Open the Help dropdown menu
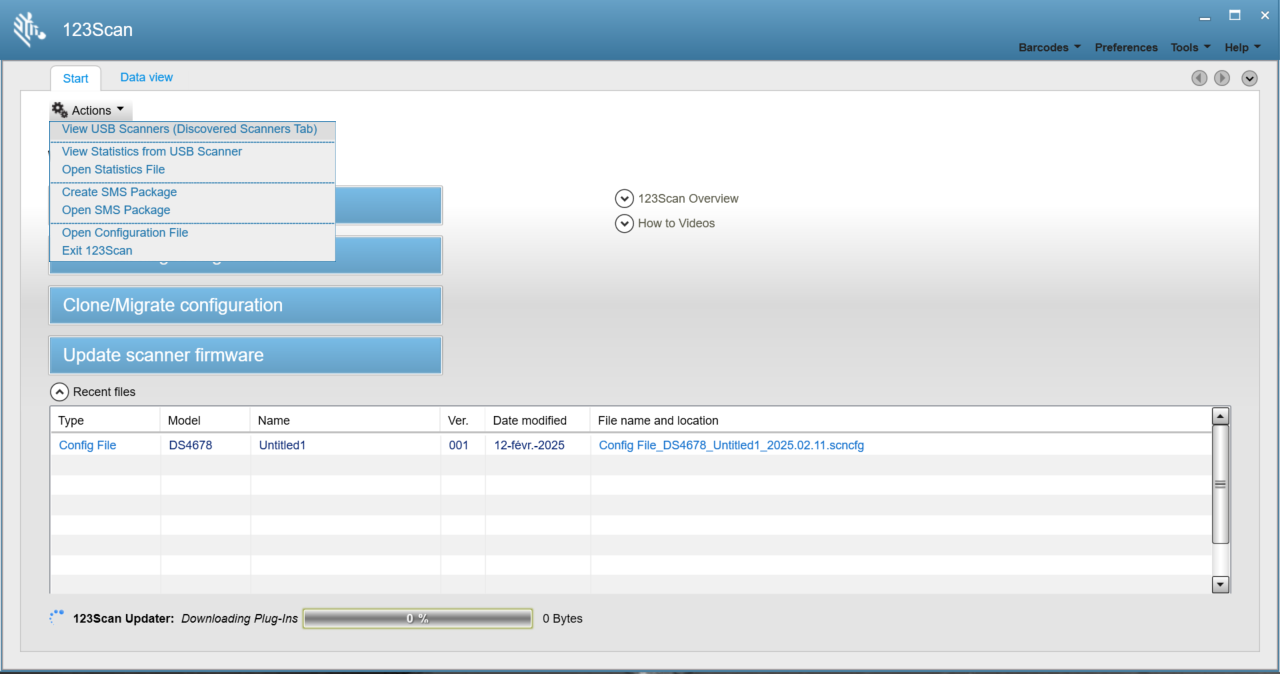 pyautogui.click(x=1242, y=47)
